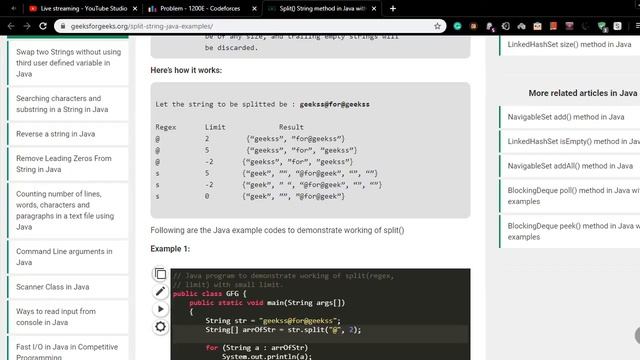640x360 pixels.
Task: Open Ways to read input from console
Action: (x=56, y=317)
